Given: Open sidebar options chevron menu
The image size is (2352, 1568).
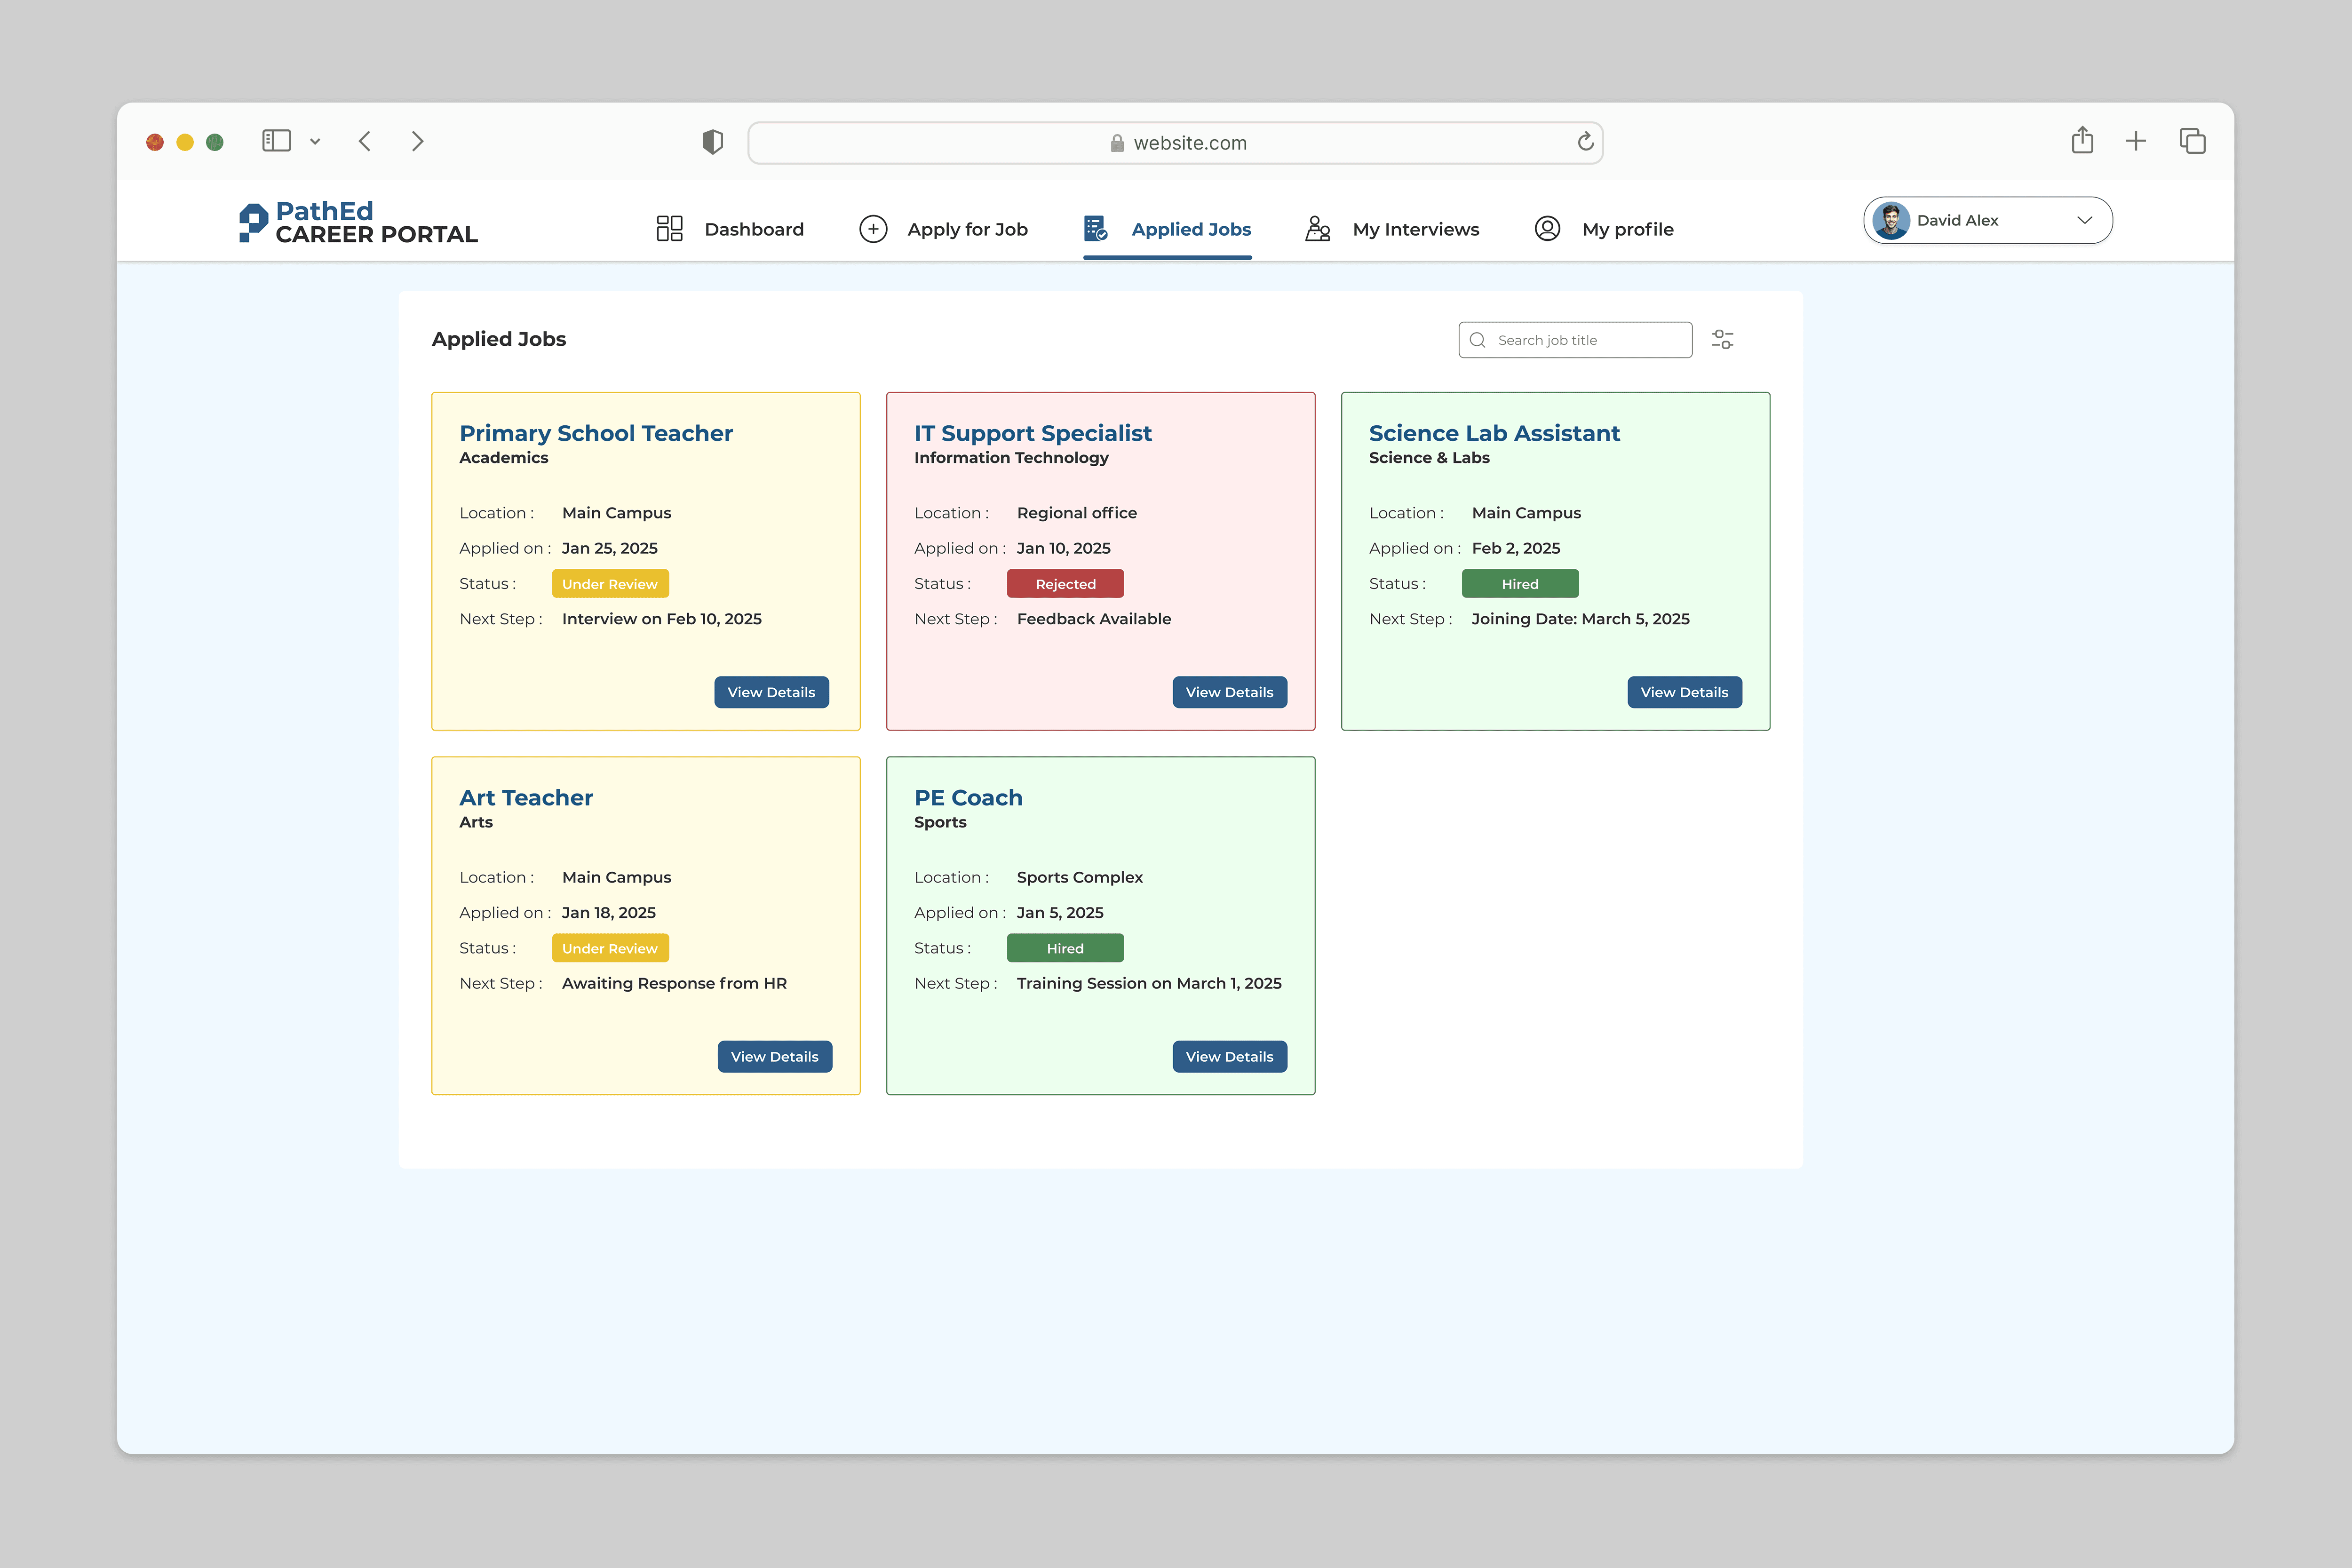Looking at the screenshot, I should point(315,142).
